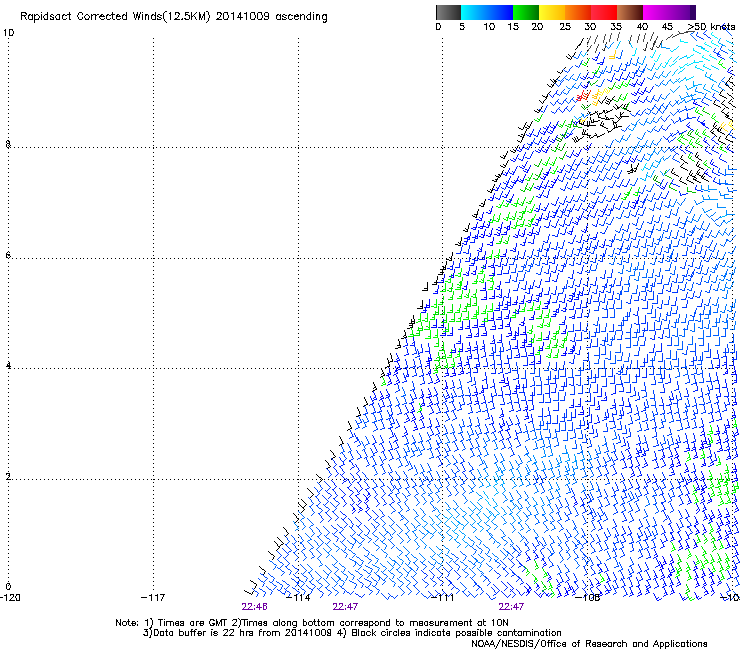The image size is (740, 650).
Task: Click the gray 0–5 knots legend swatch
Action: 448,12
